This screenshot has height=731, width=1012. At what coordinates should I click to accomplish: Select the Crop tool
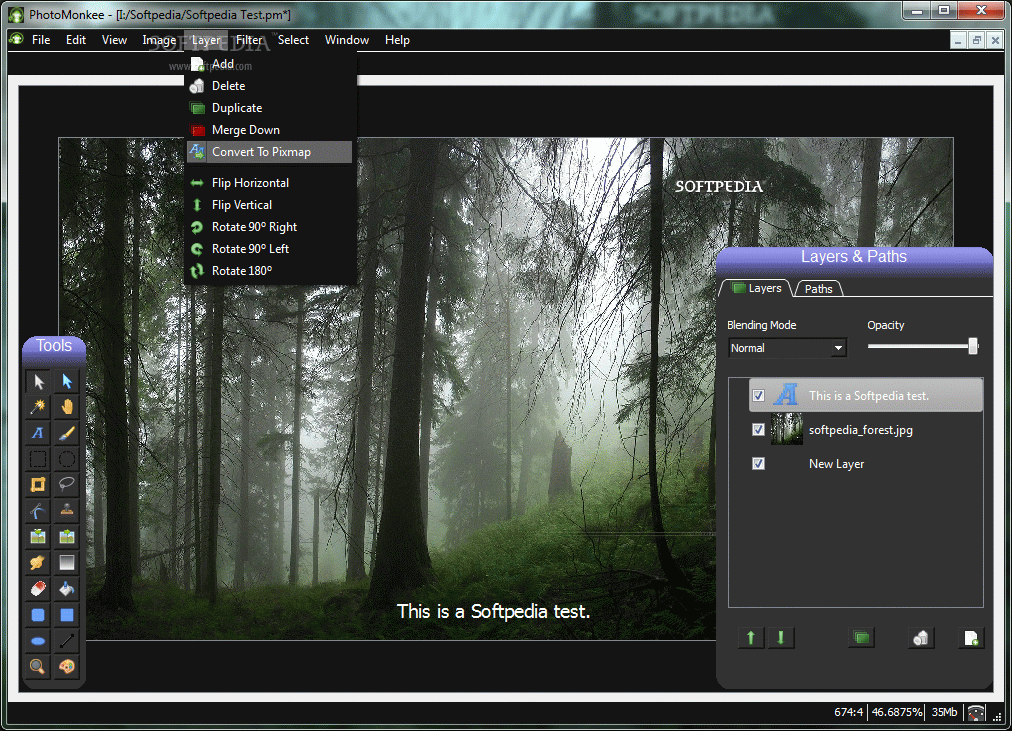[38, 485]
